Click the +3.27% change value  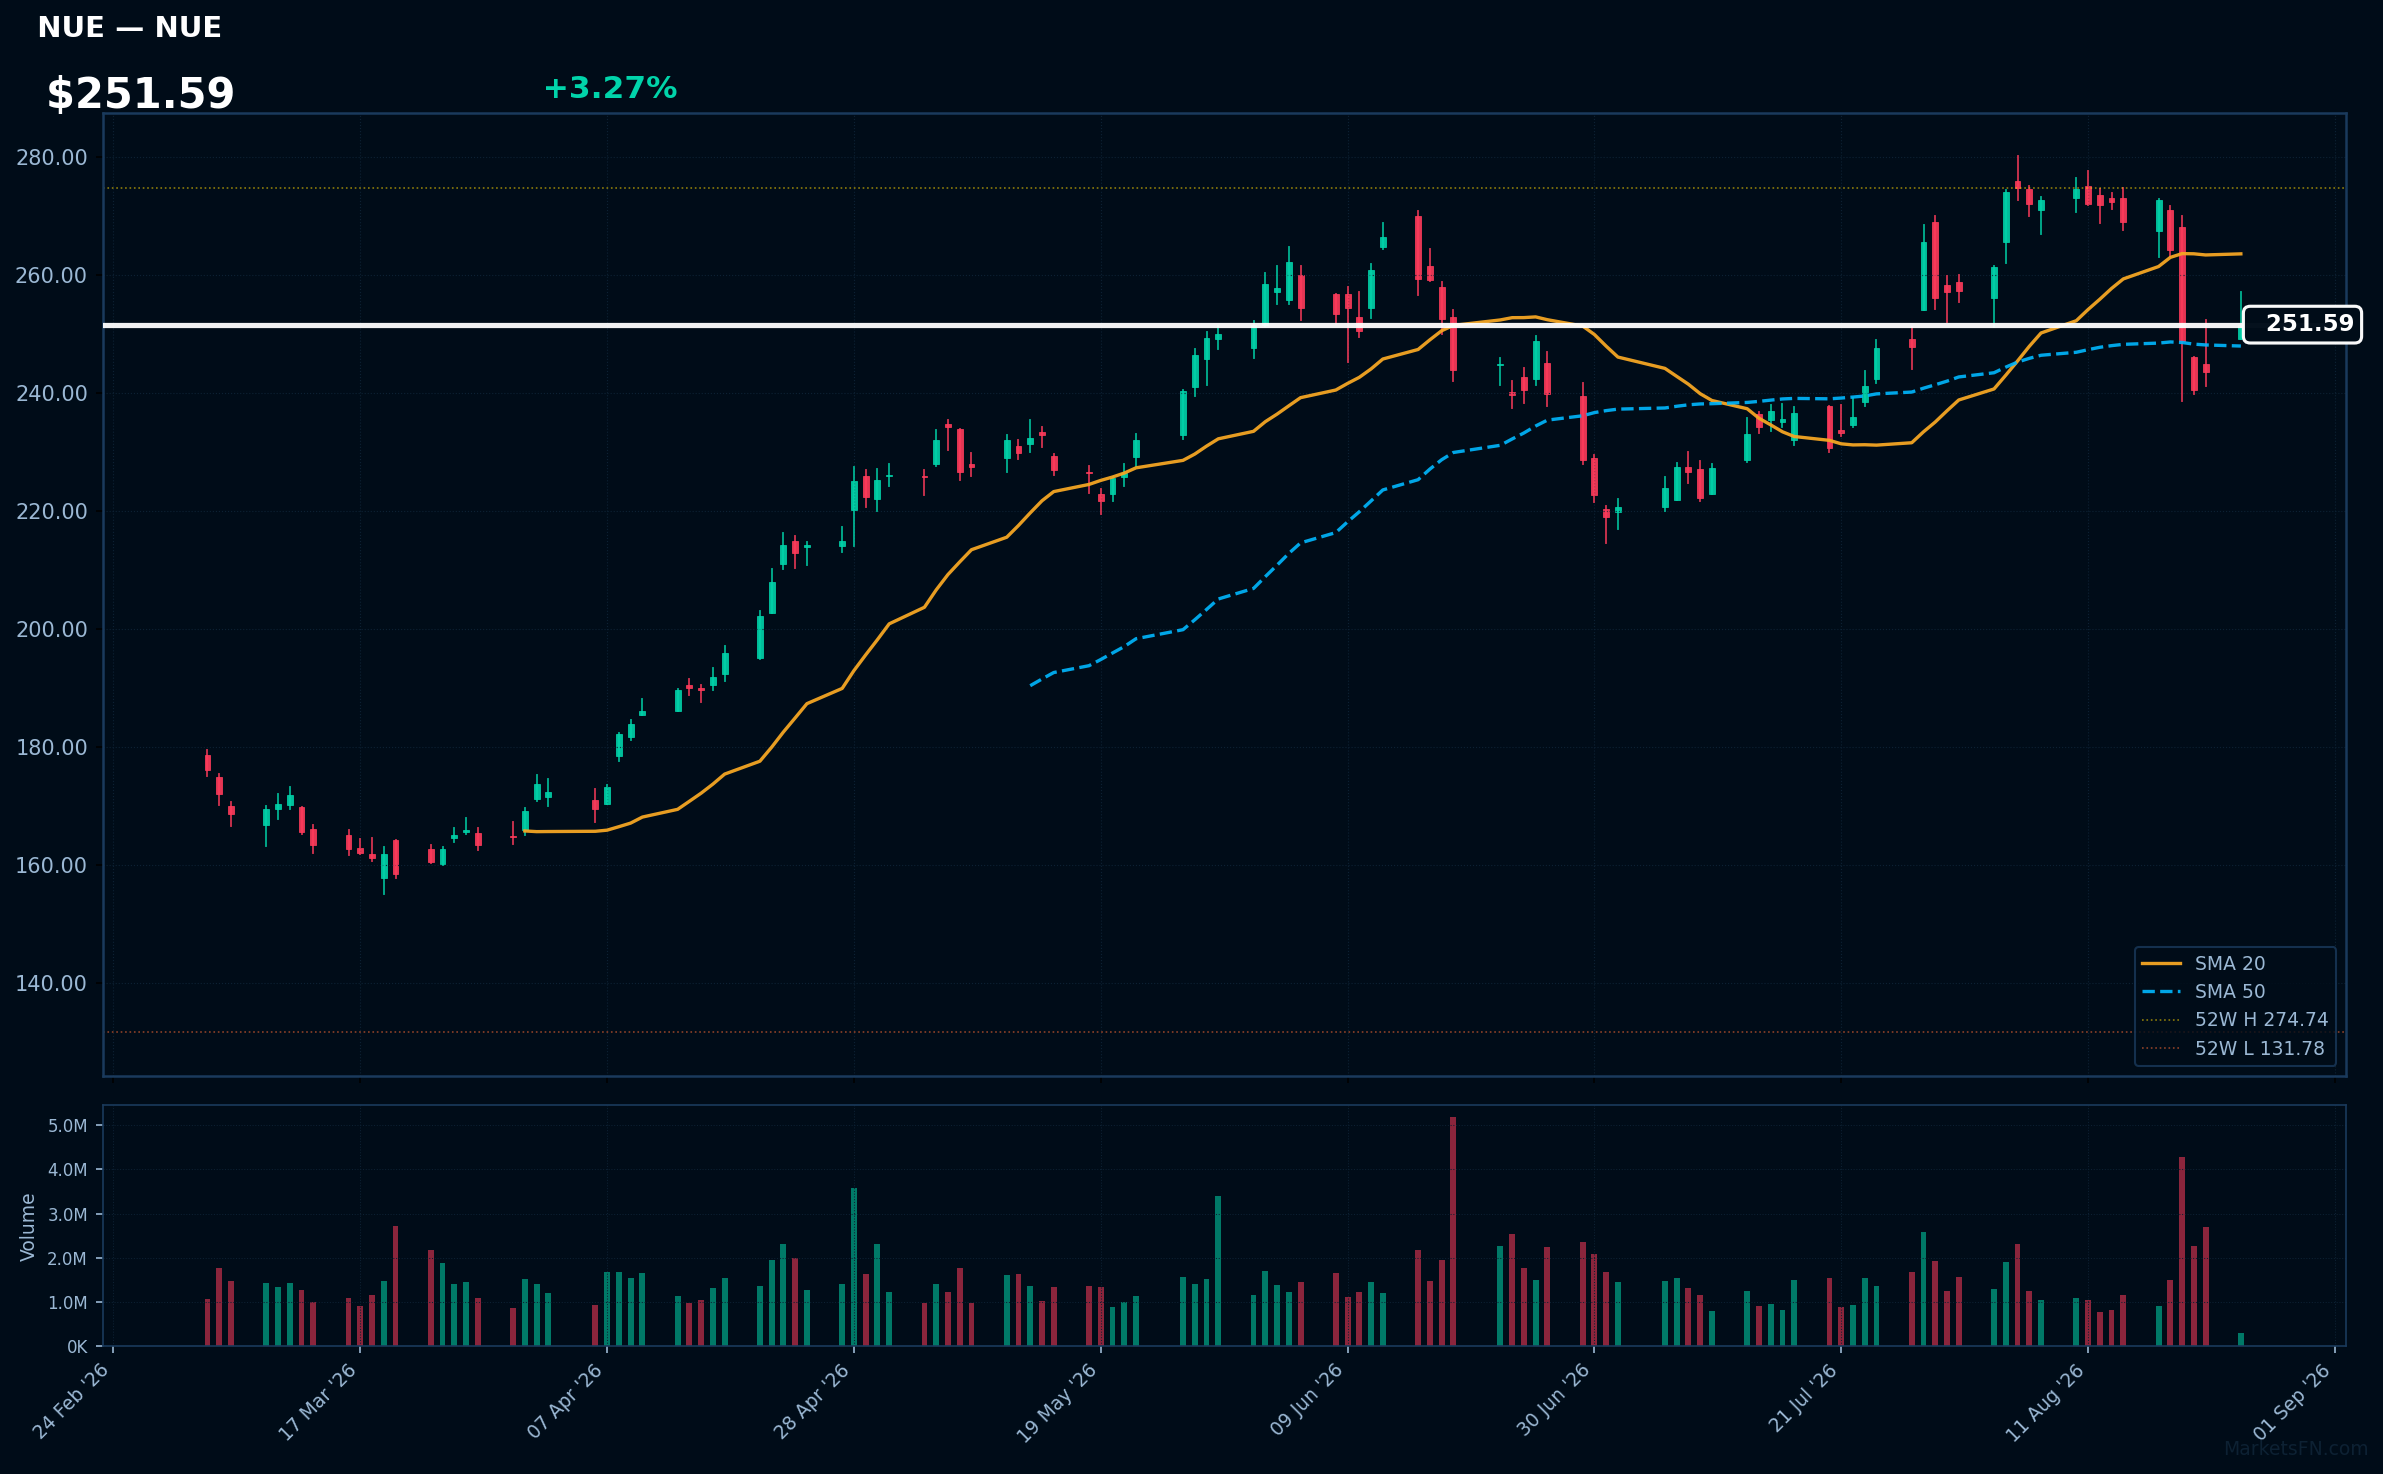610,89
